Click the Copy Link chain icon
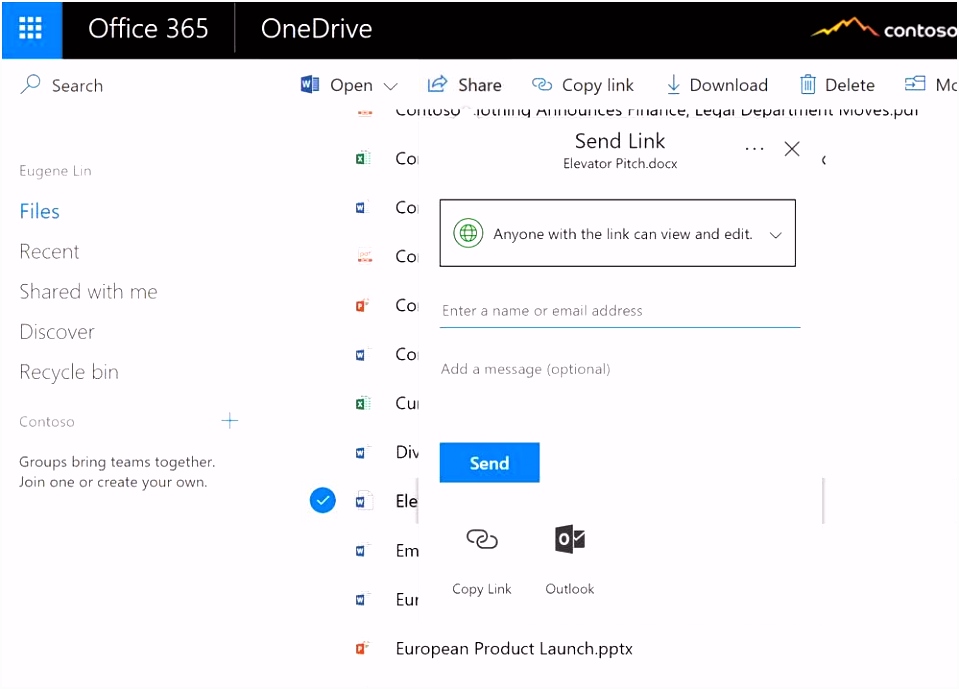Screen dimensions: 959x689 pos(482,539)
